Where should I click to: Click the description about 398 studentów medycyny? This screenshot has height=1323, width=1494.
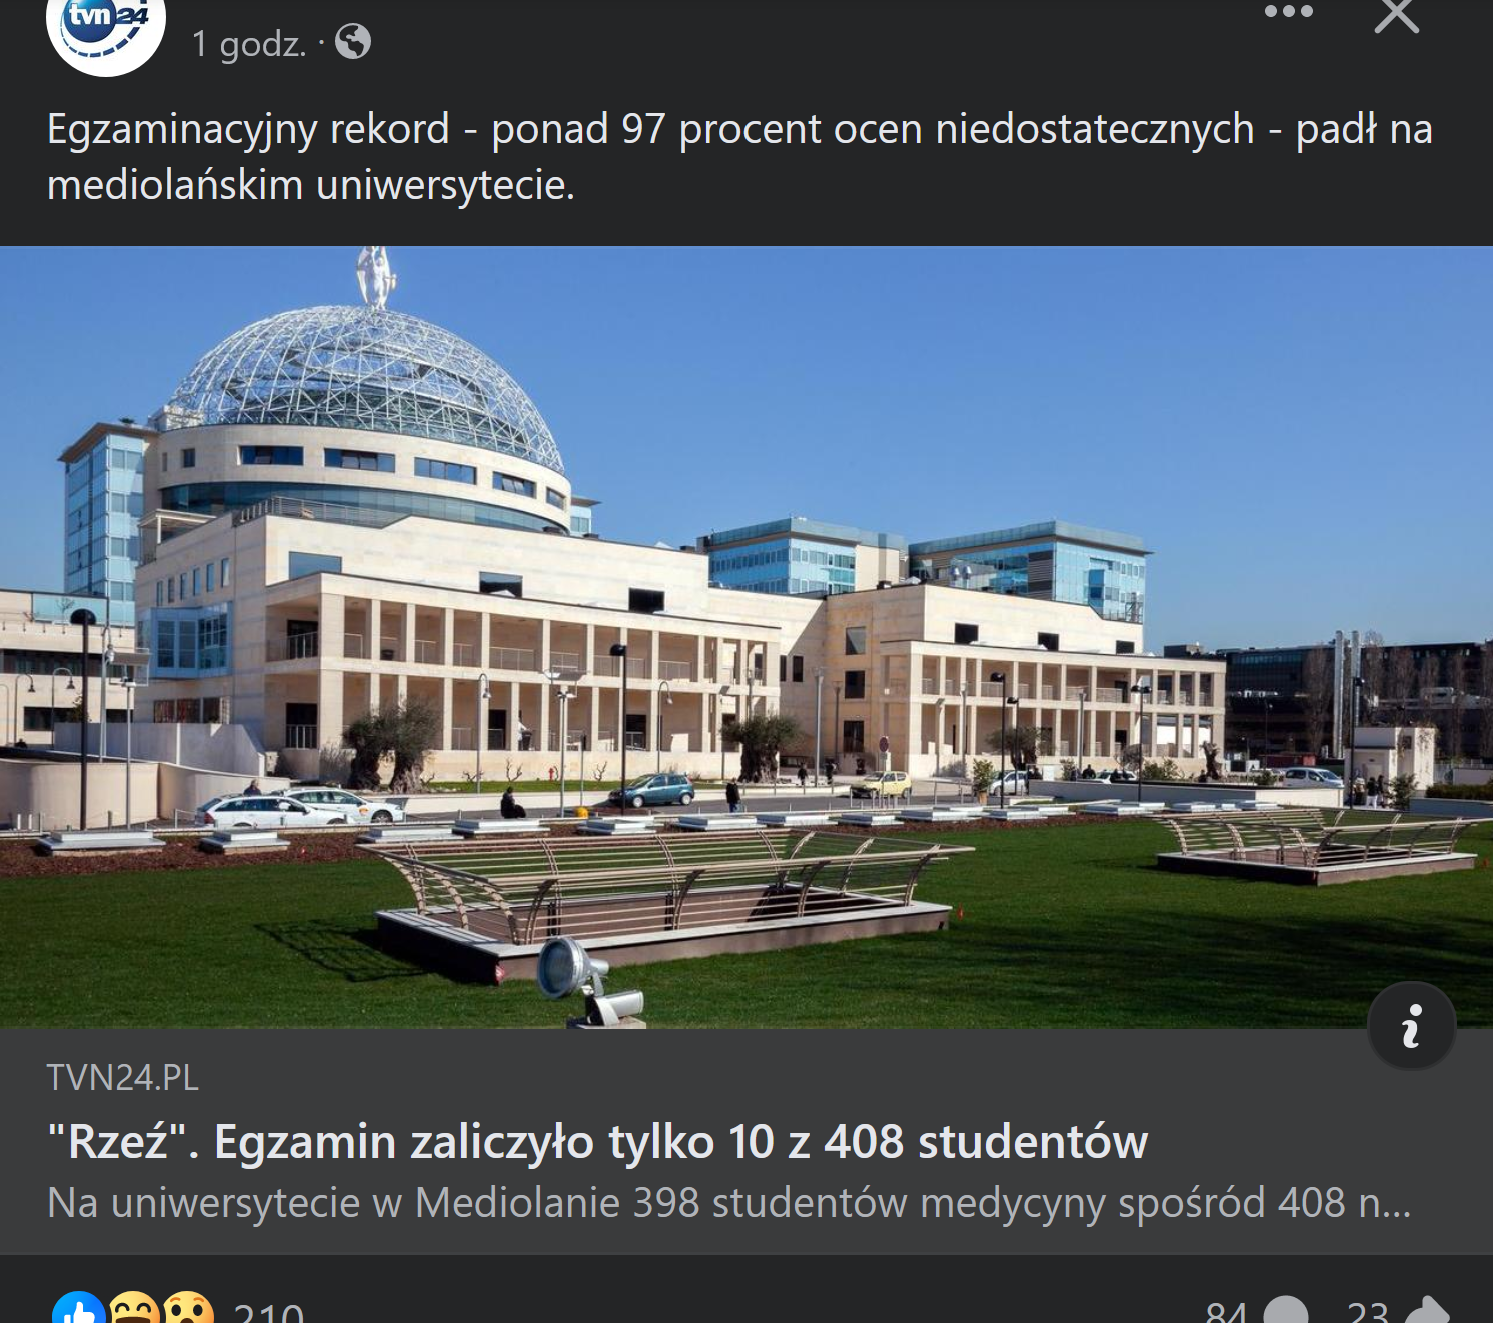(729, 1203)
